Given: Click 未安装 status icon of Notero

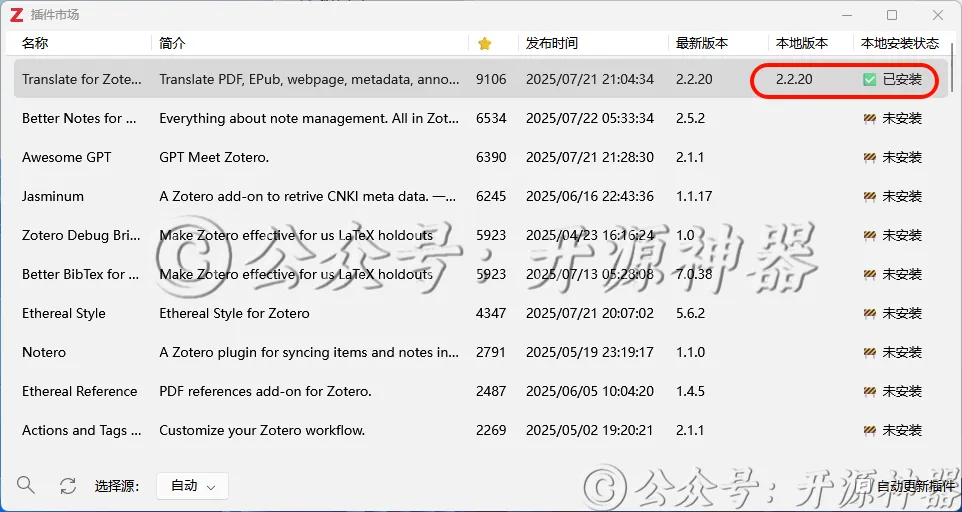Looking at the screenshot, I should pyautogui.click(x=869, y=353).
